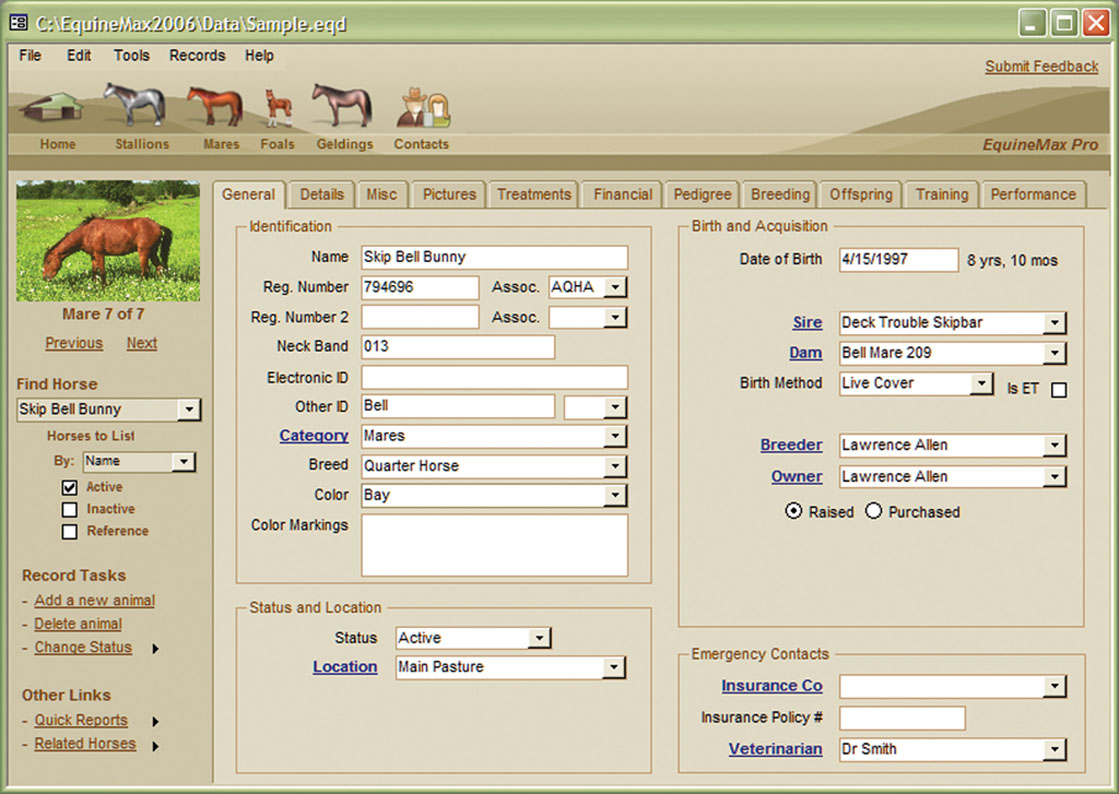This screenshot has width=1119, height=794.
Task: Open the Home screen icon
Action: 56,110
